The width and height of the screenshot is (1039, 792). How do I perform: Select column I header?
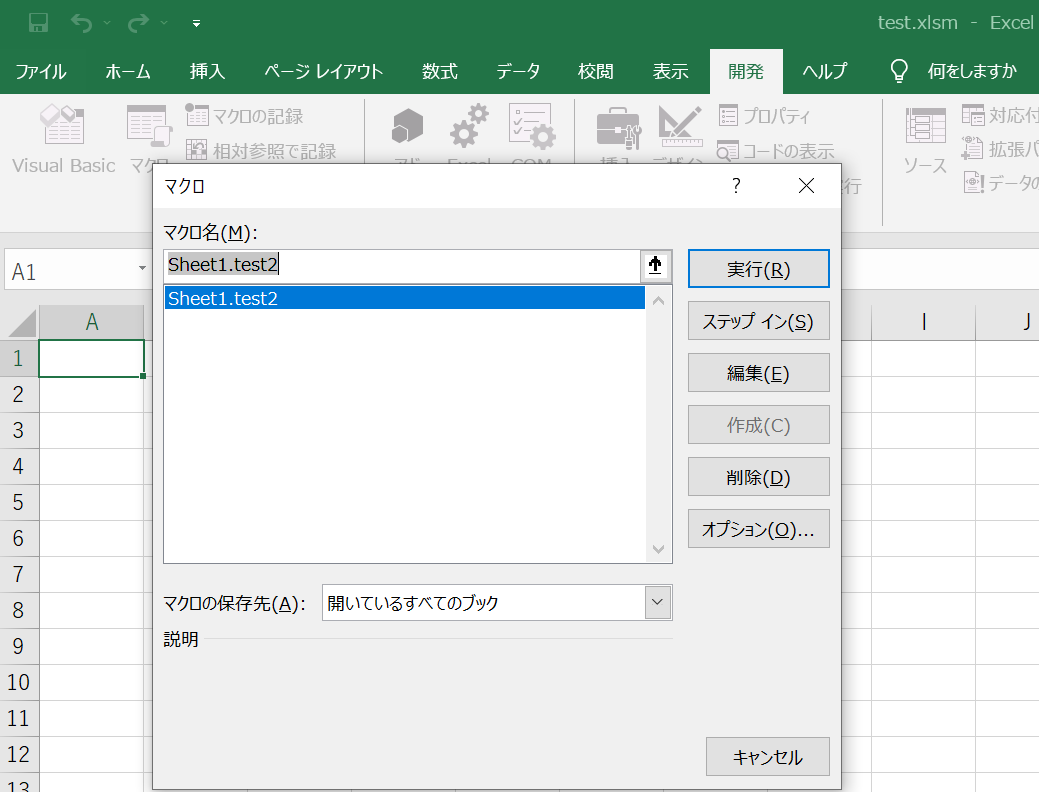pos(924,322)
